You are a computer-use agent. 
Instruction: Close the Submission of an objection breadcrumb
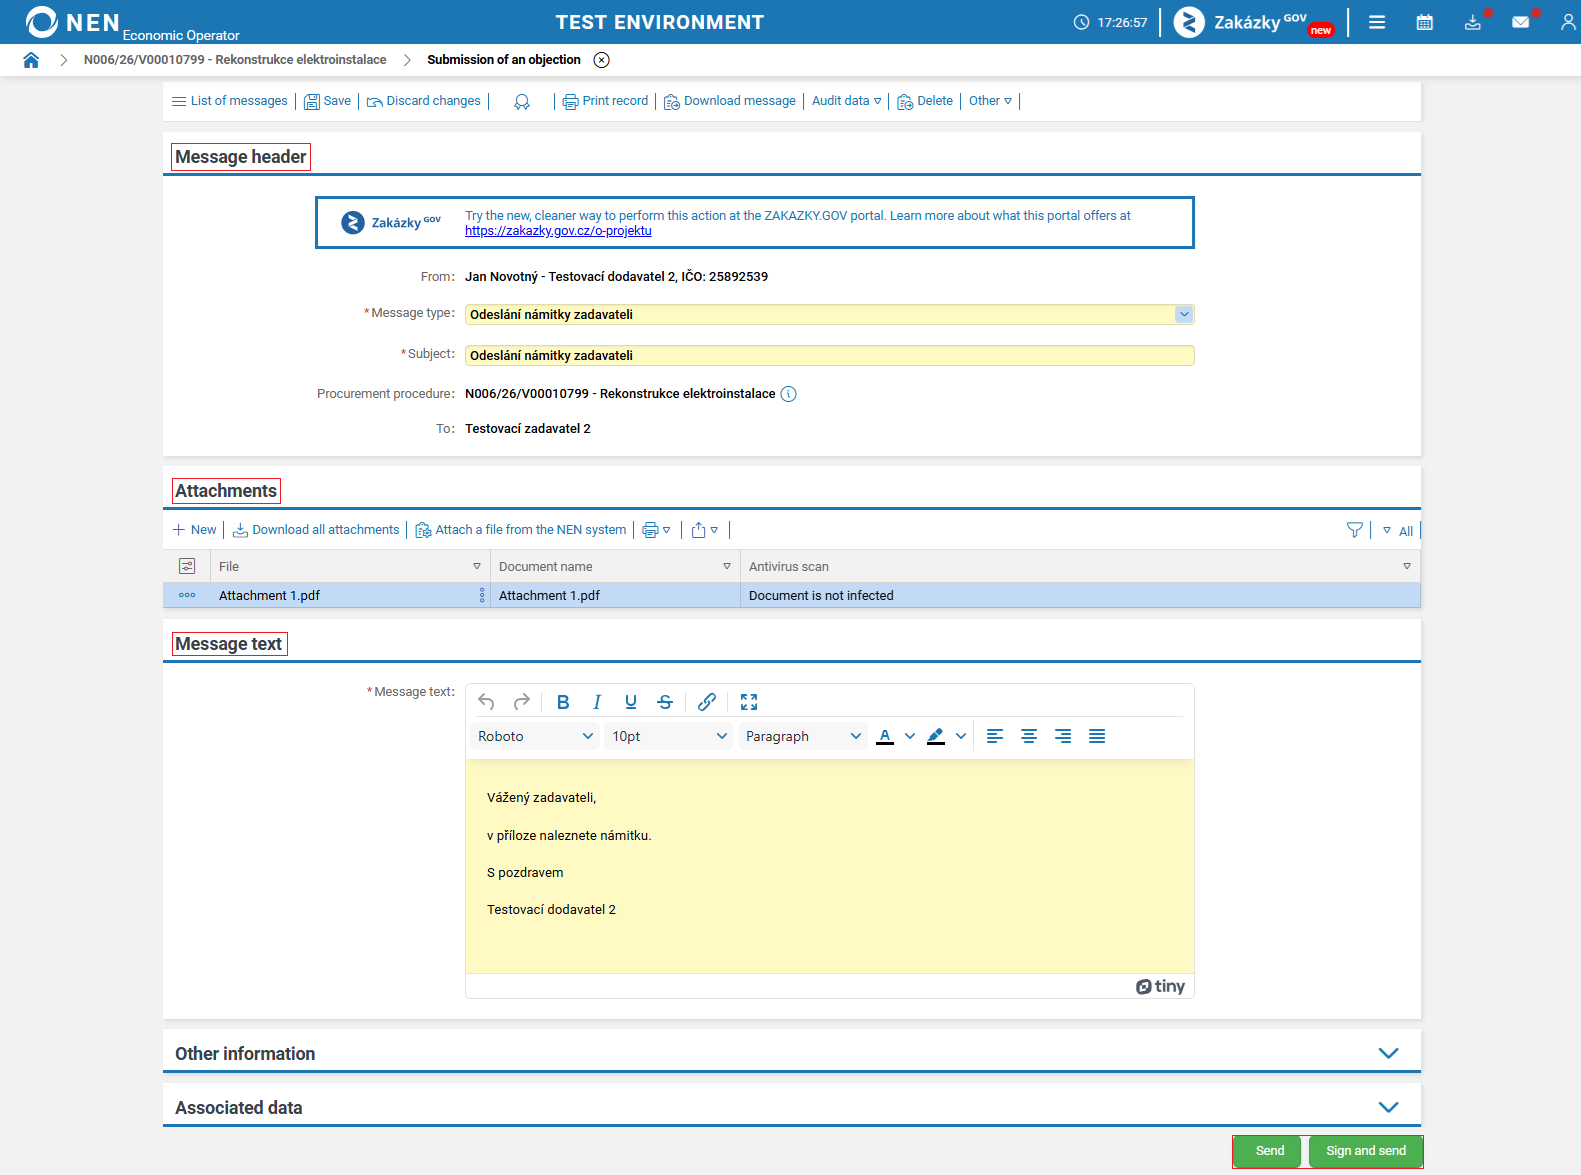pos(602,60)
